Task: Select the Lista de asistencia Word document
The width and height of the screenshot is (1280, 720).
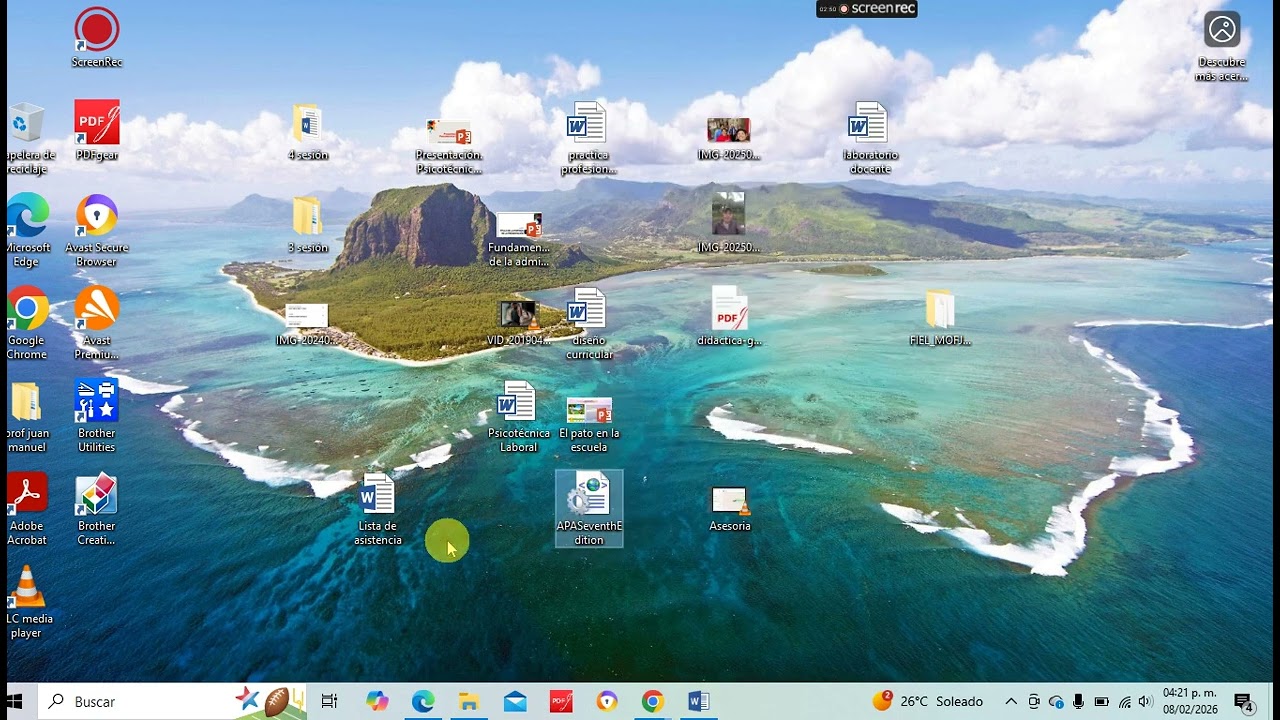Action: pyautogui.click(x=378, y=509)
